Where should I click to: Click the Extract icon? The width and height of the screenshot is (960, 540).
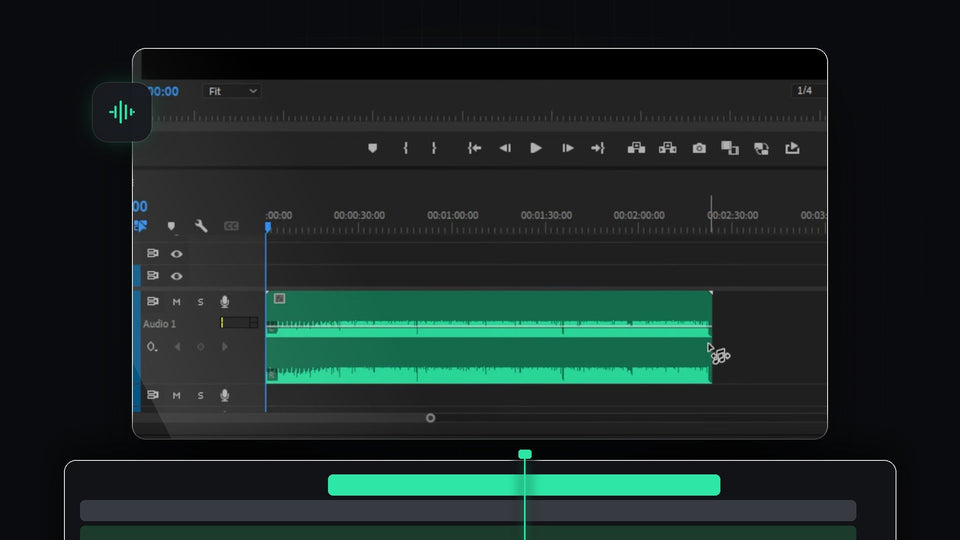coord(667,148)
